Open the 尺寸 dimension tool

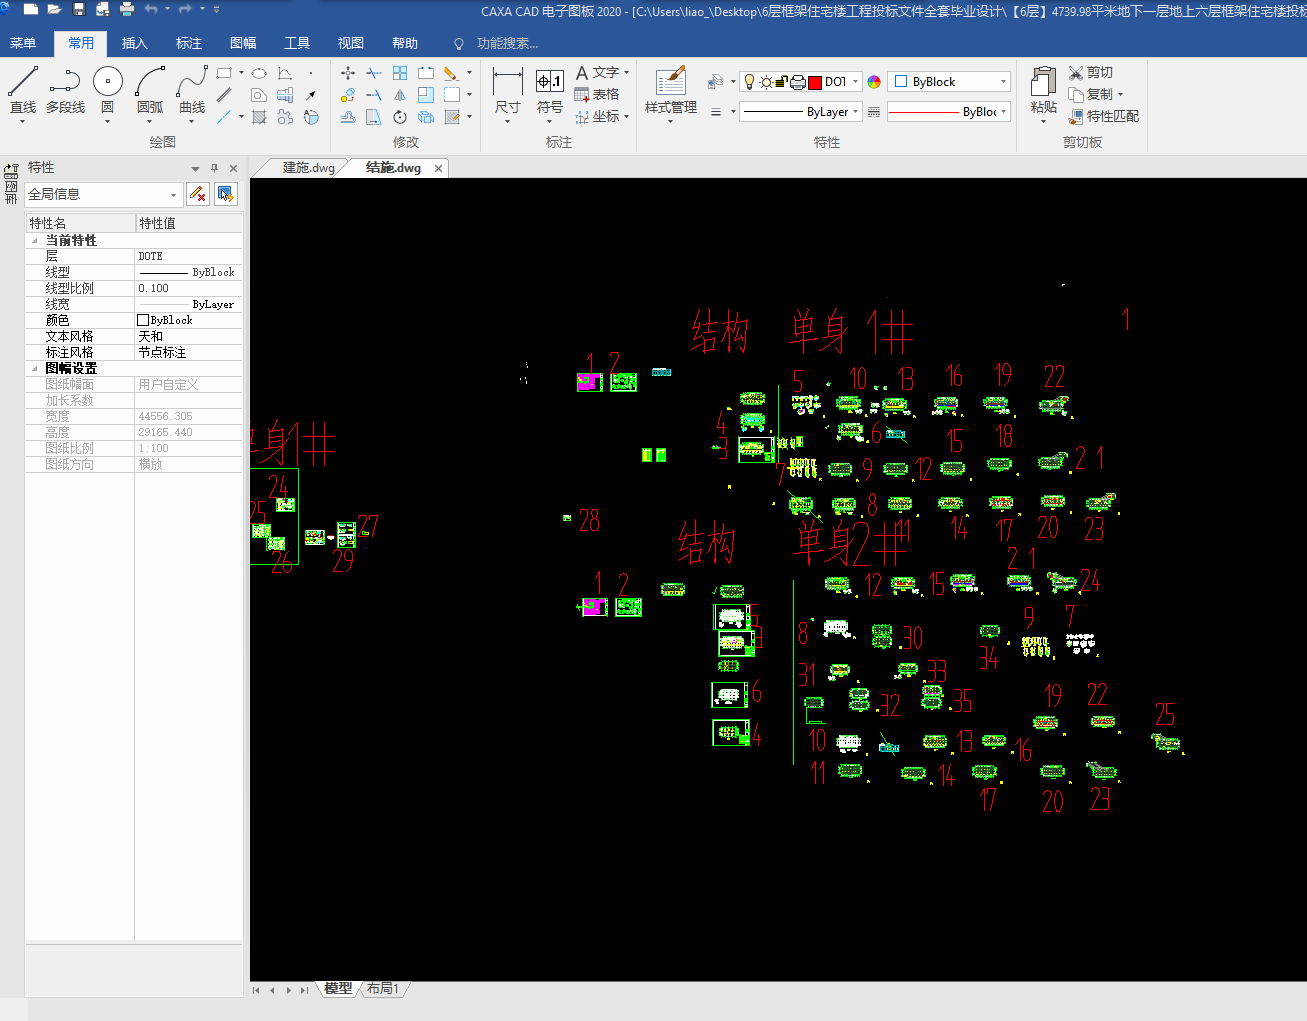tap(508, 93)
